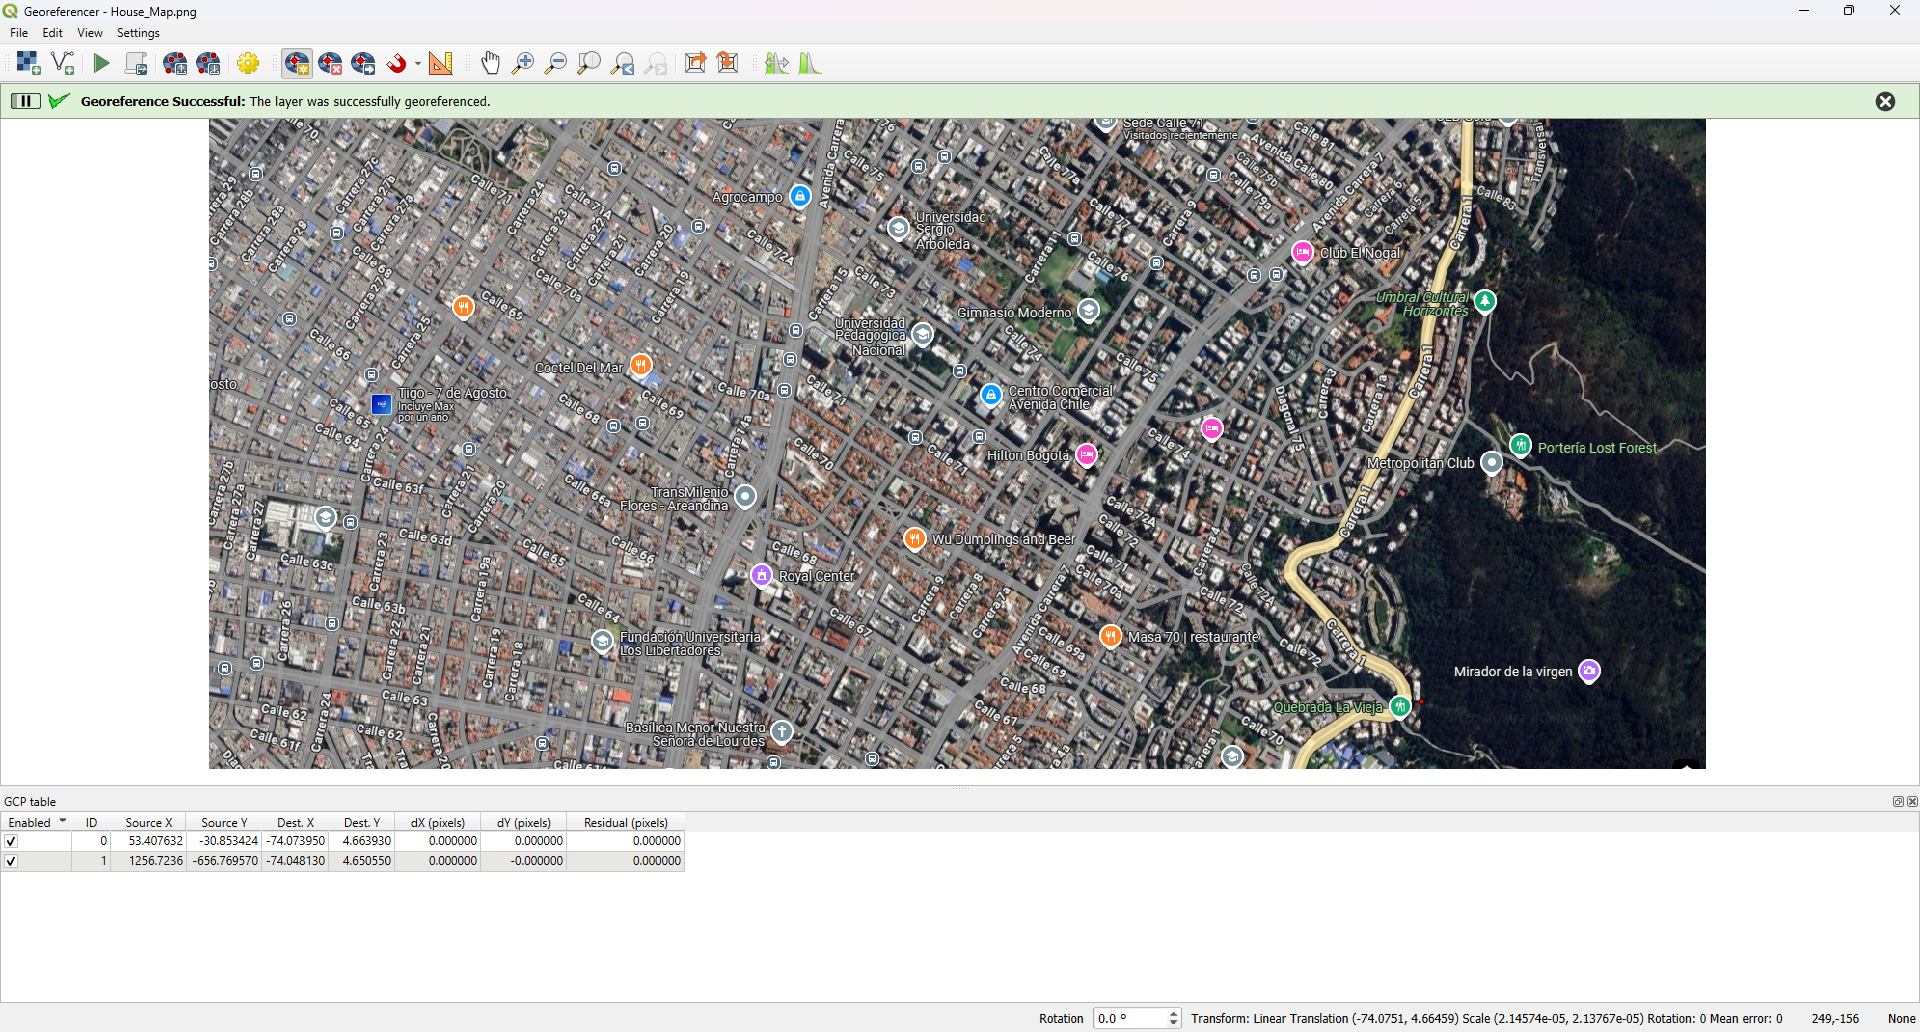Click the dY (pixels) column header
This screenshot has width=1920, height=1032.
coord(523,823)
